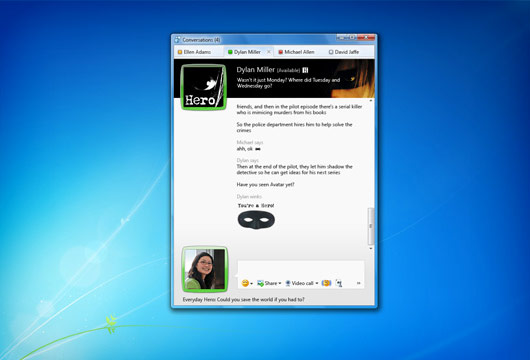Click the webcam Video call icon
The width and height of the screenshot is (530, 360).
288,283
